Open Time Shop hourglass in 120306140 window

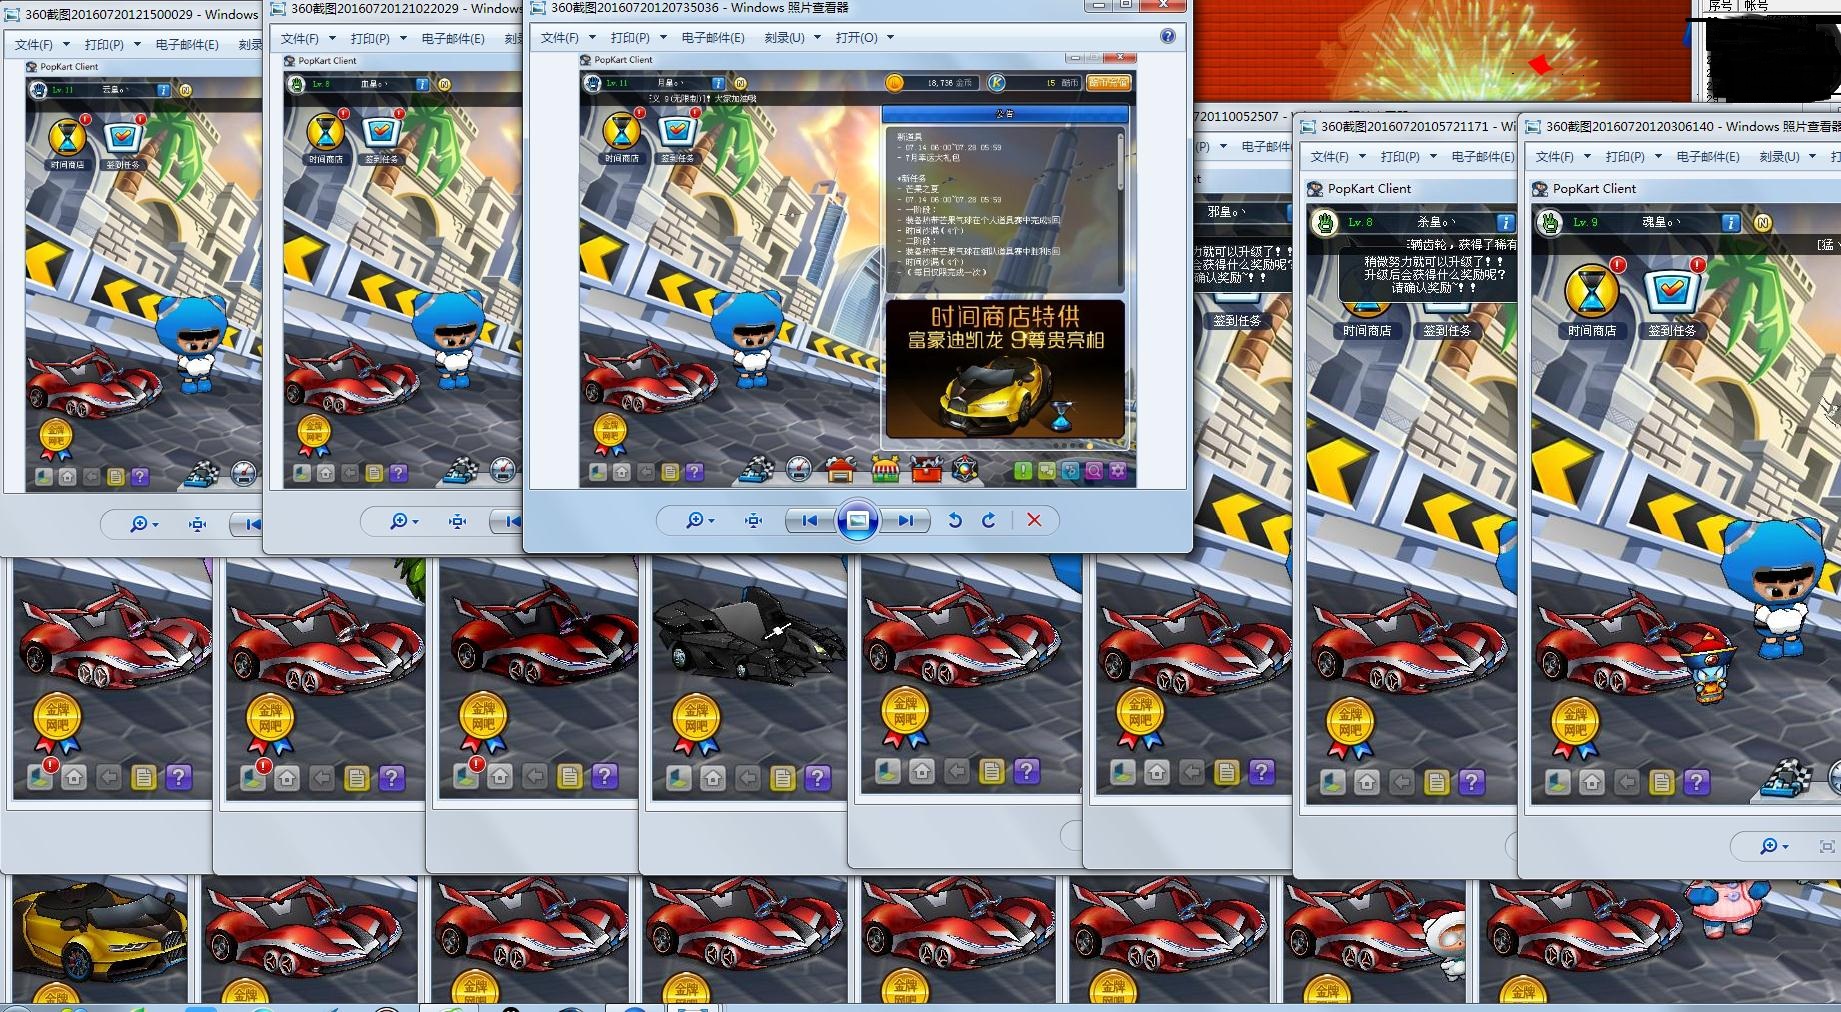pos(1591,291)
